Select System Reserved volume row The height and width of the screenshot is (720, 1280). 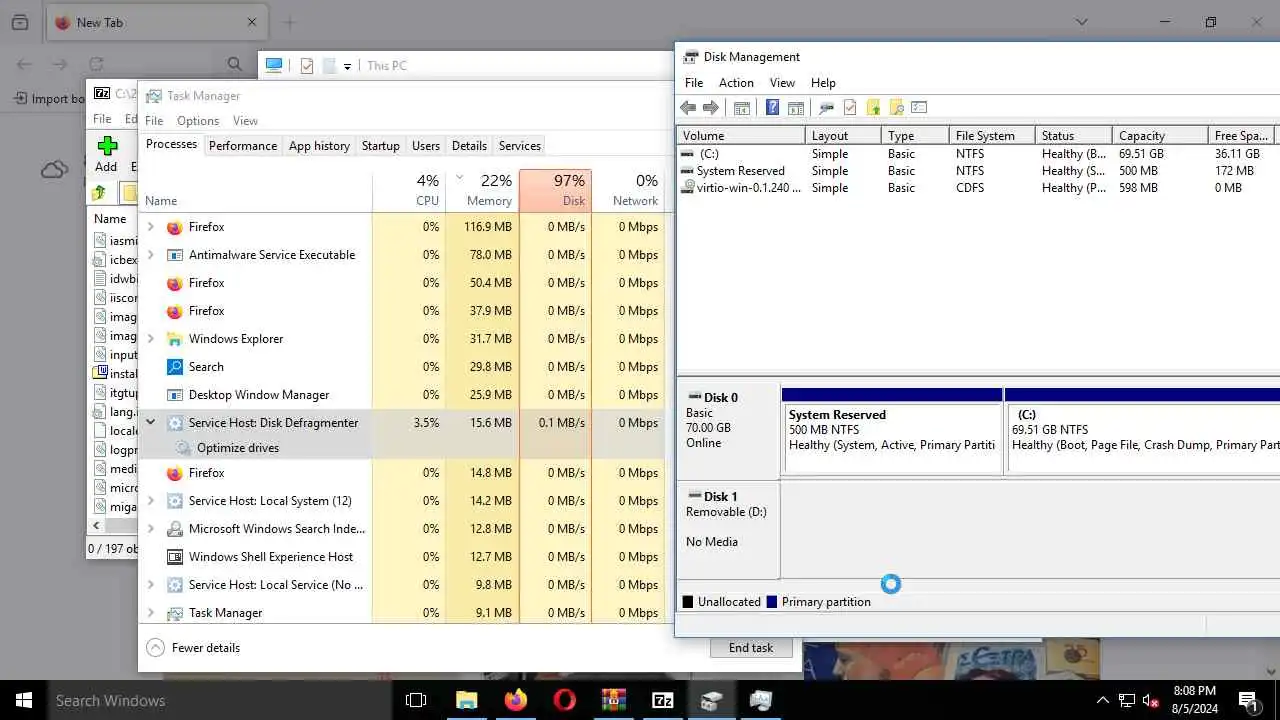(978, 171)
